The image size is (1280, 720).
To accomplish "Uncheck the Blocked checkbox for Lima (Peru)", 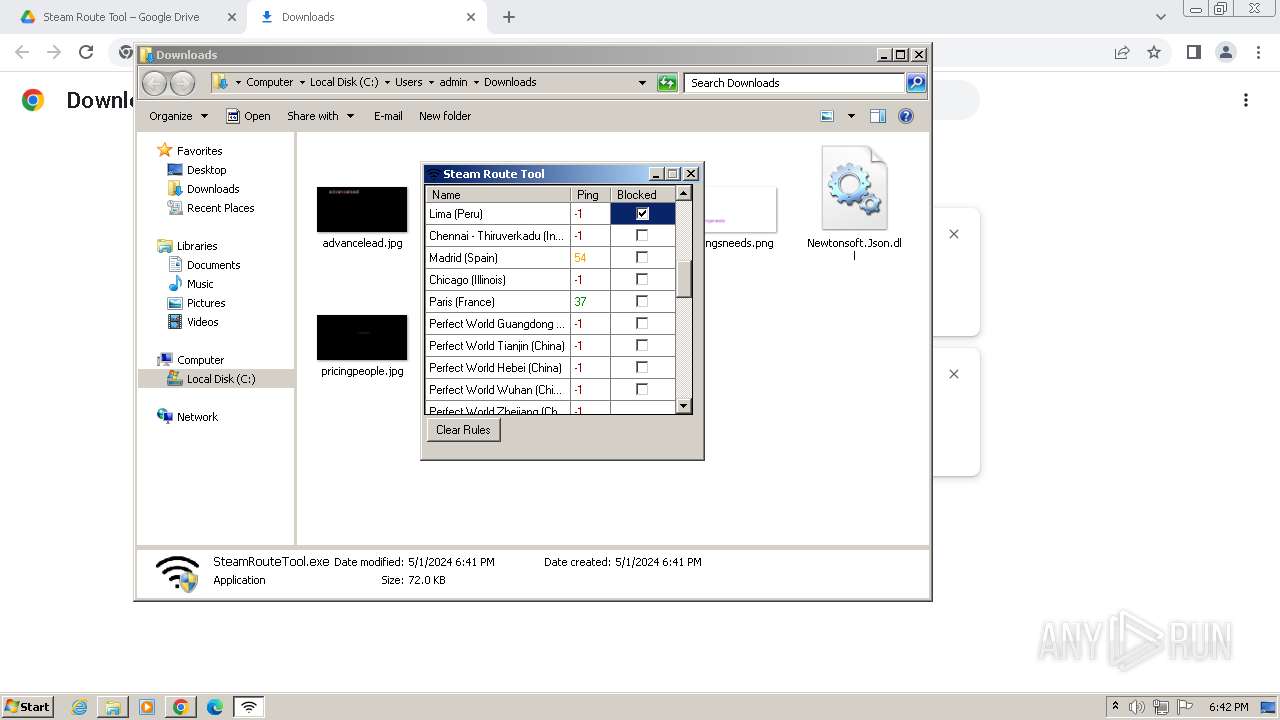I will click(x=642, y=213).
